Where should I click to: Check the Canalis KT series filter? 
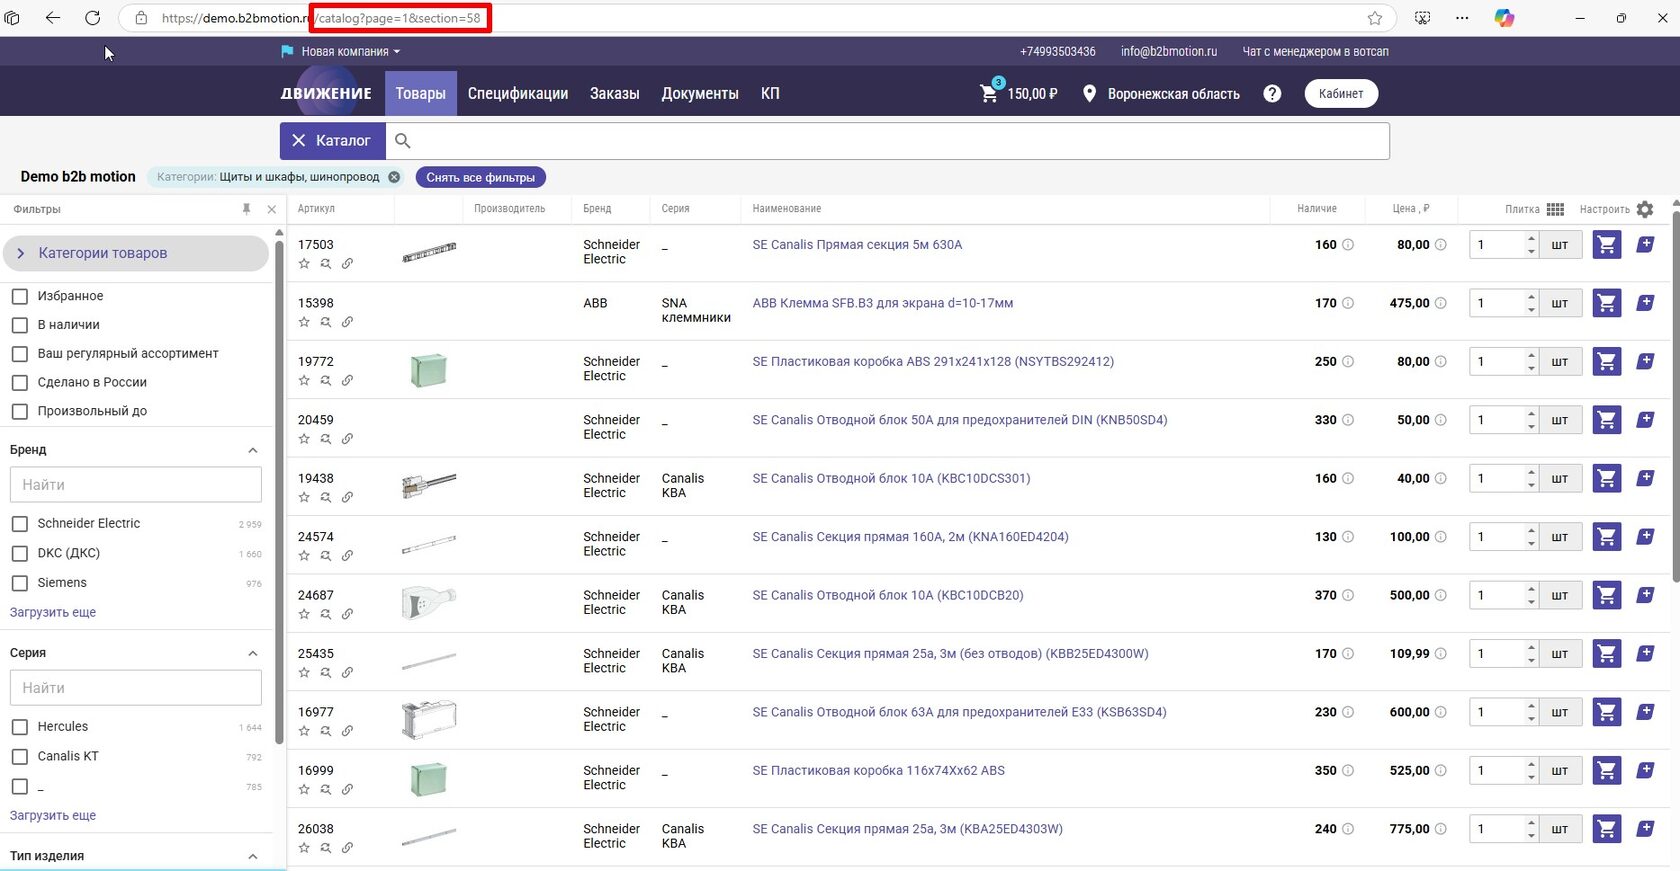coord(19,757)
